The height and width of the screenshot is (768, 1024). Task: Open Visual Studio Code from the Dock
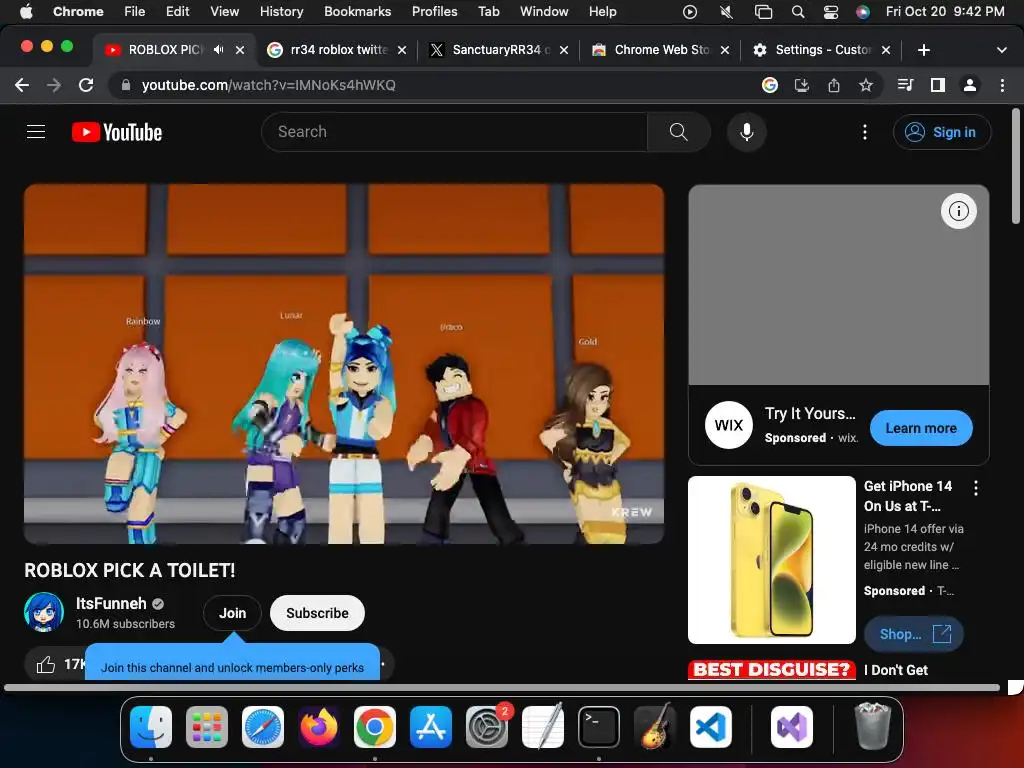[x=711, y=726]
